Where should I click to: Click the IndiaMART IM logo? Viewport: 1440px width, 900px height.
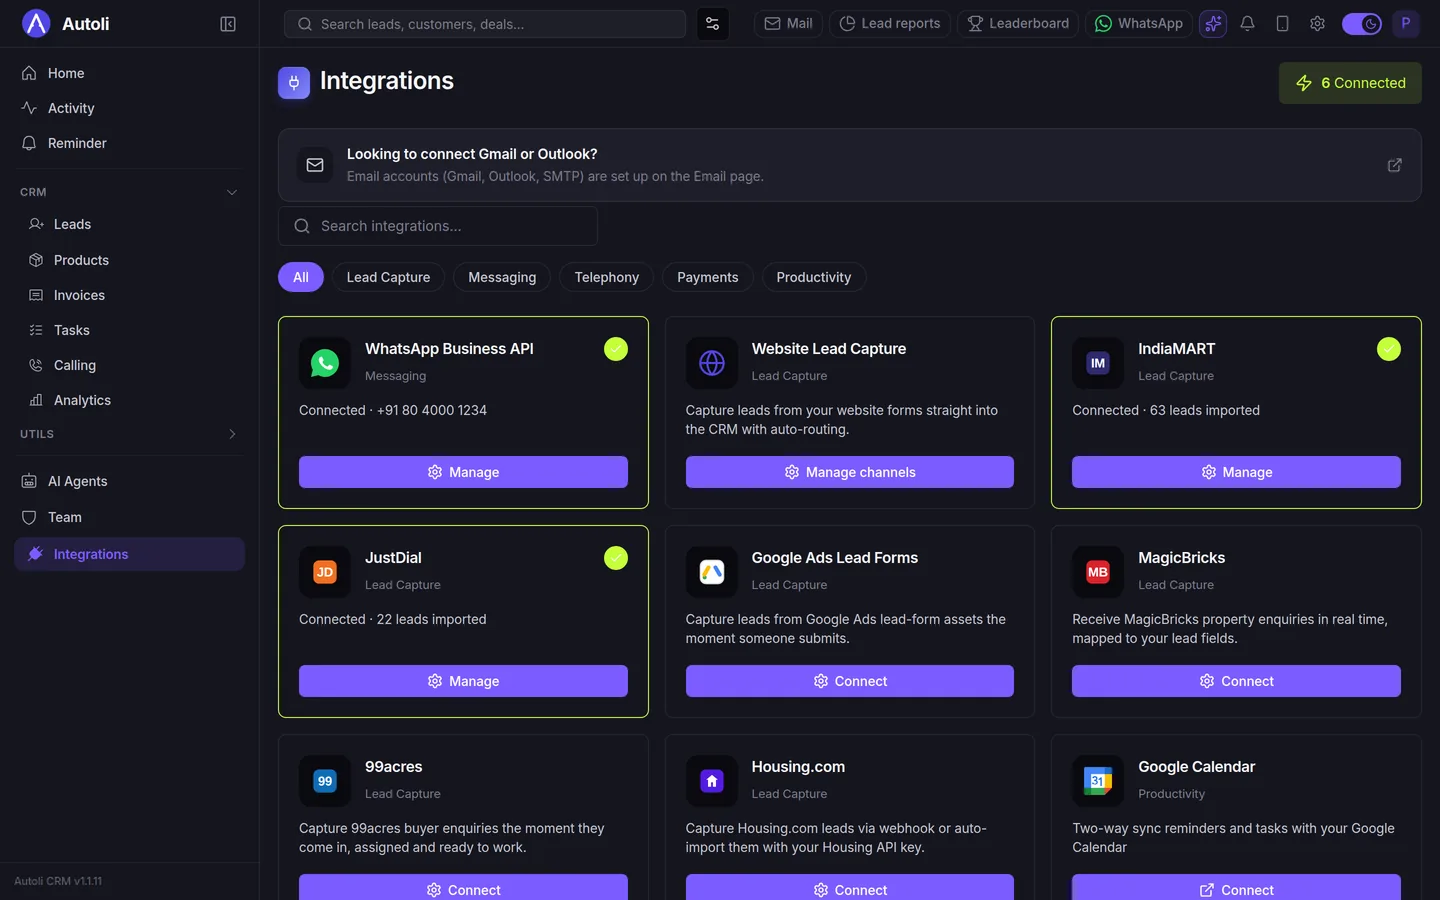click(1098, 363)
